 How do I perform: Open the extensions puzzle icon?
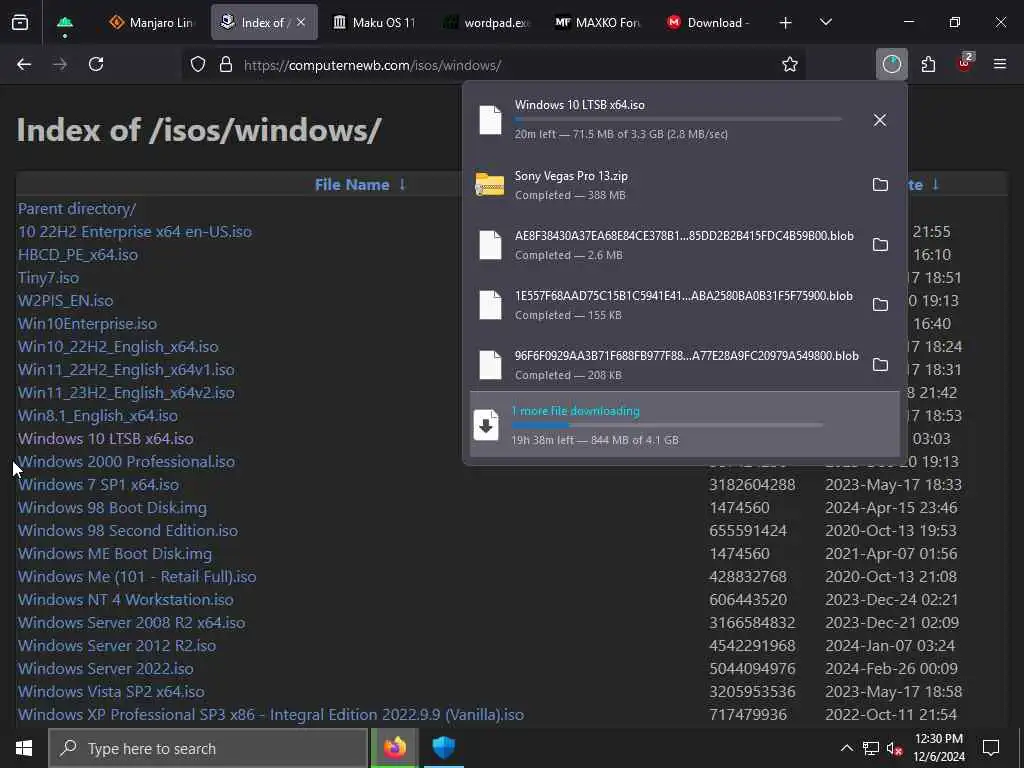tap(928, 64)
